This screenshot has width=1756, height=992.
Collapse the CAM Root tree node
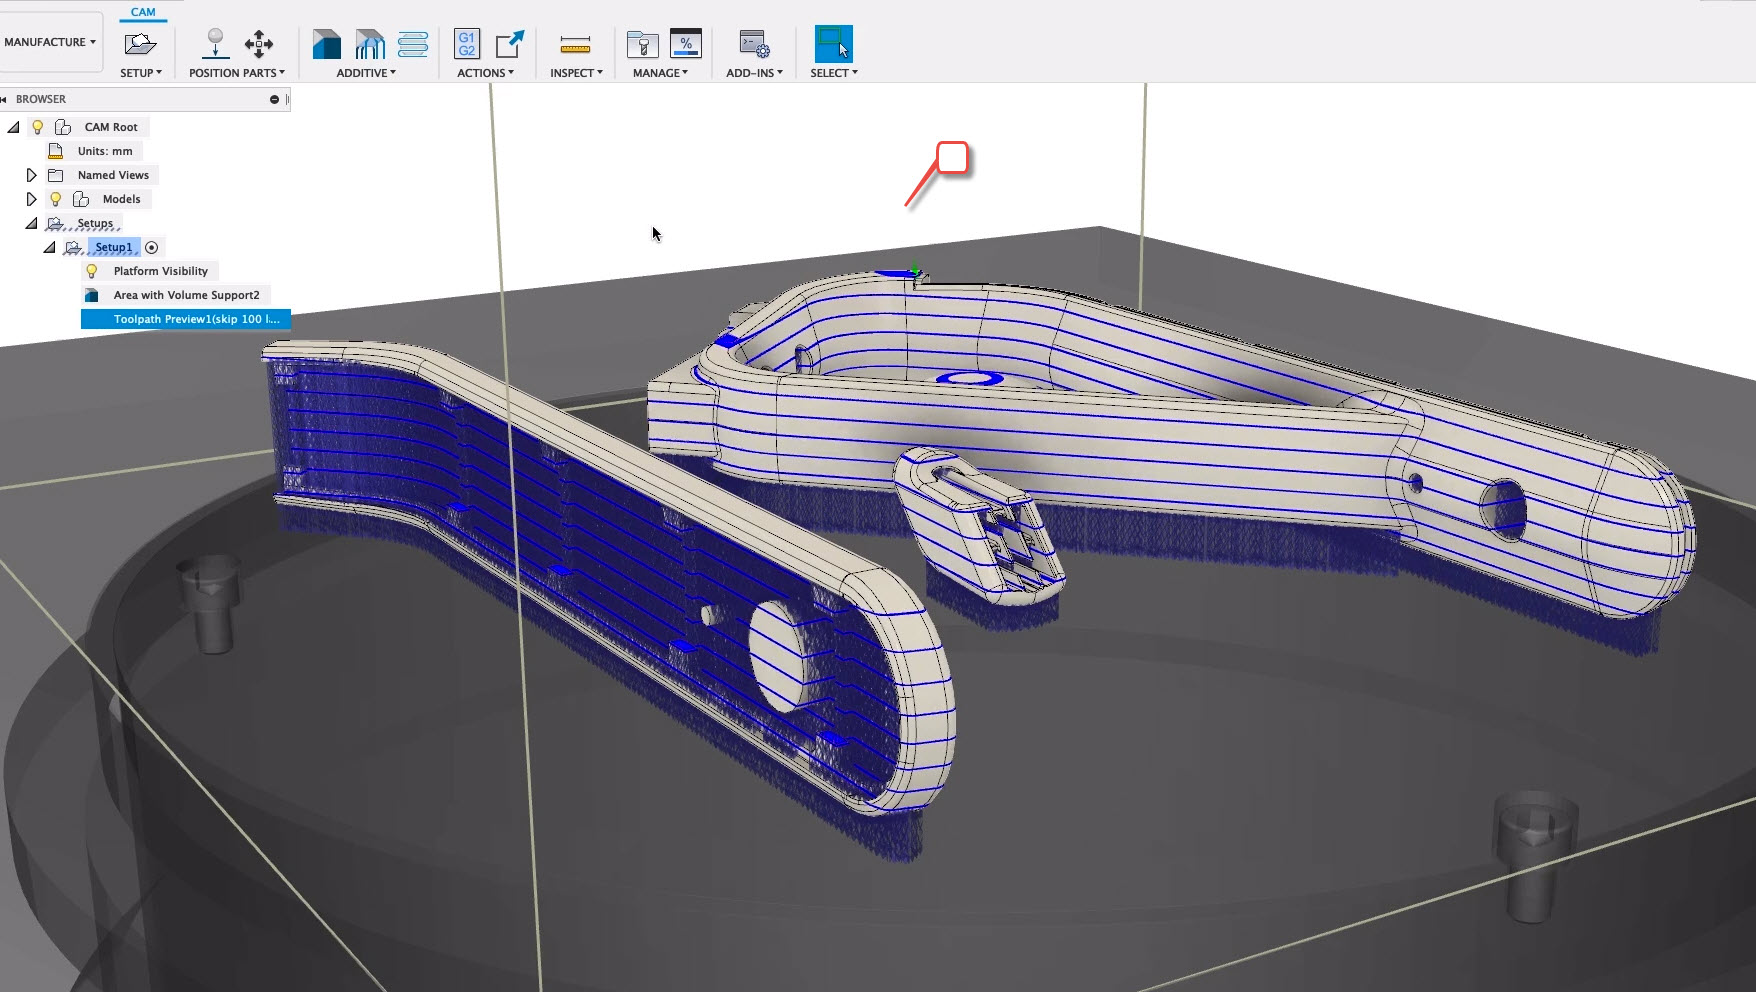[14, 127]
